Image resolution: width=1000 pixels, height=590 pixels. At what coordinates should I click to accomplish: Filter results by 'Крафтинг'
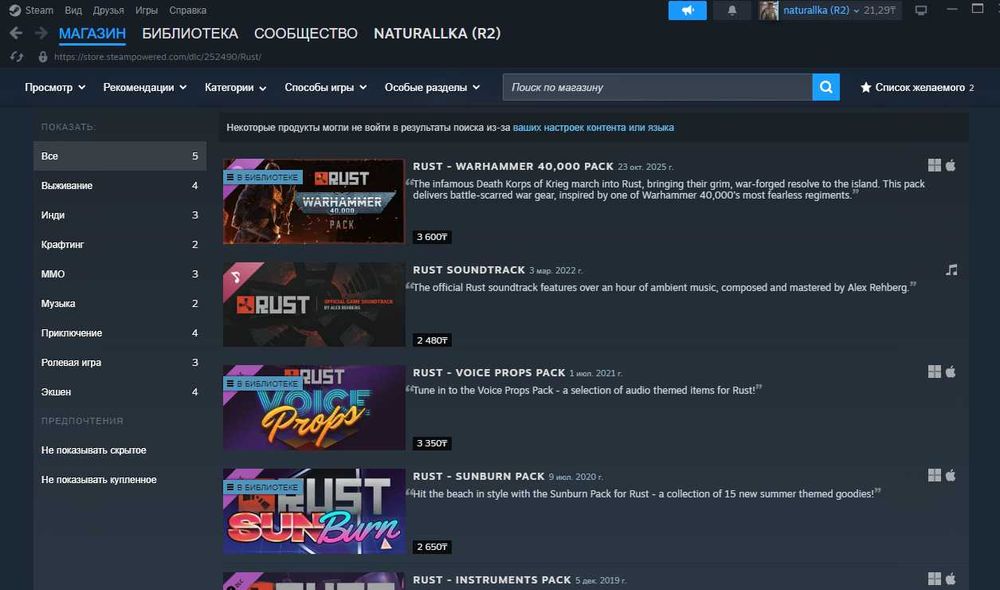(120, 244)
